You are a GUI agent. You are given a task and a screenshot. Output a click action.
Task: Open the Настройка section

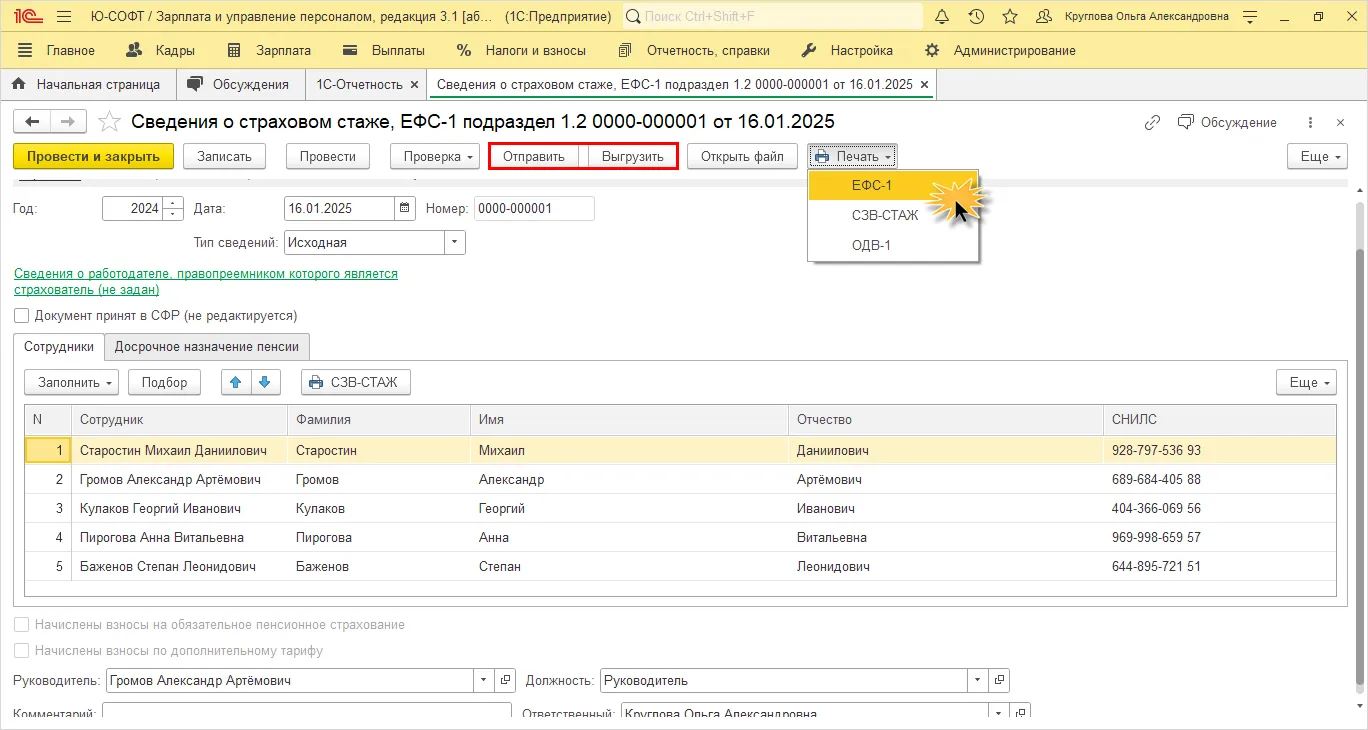point(848,50)
